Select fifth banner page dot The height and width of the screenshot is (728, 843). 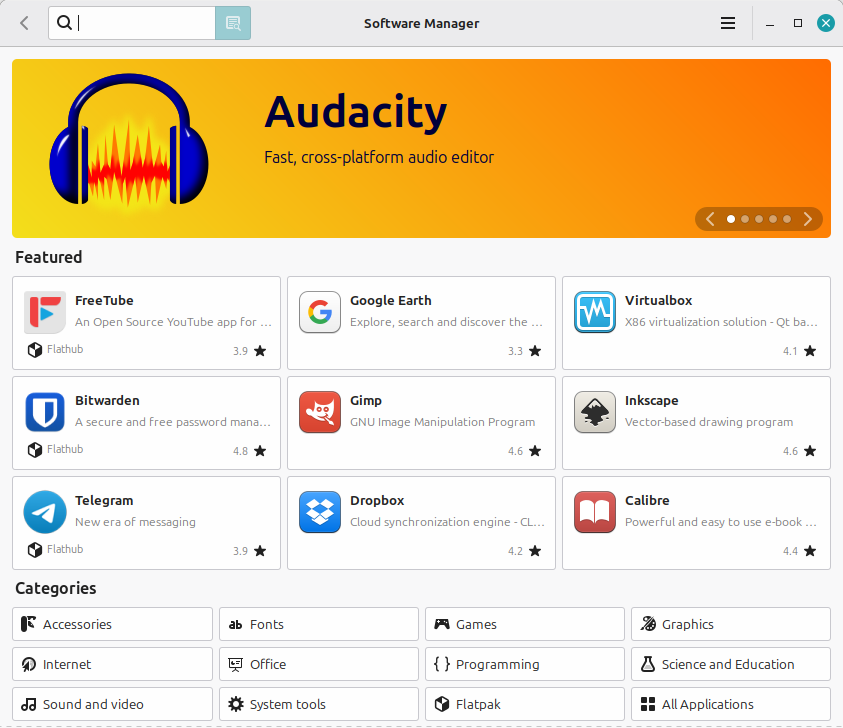point(787,219)
